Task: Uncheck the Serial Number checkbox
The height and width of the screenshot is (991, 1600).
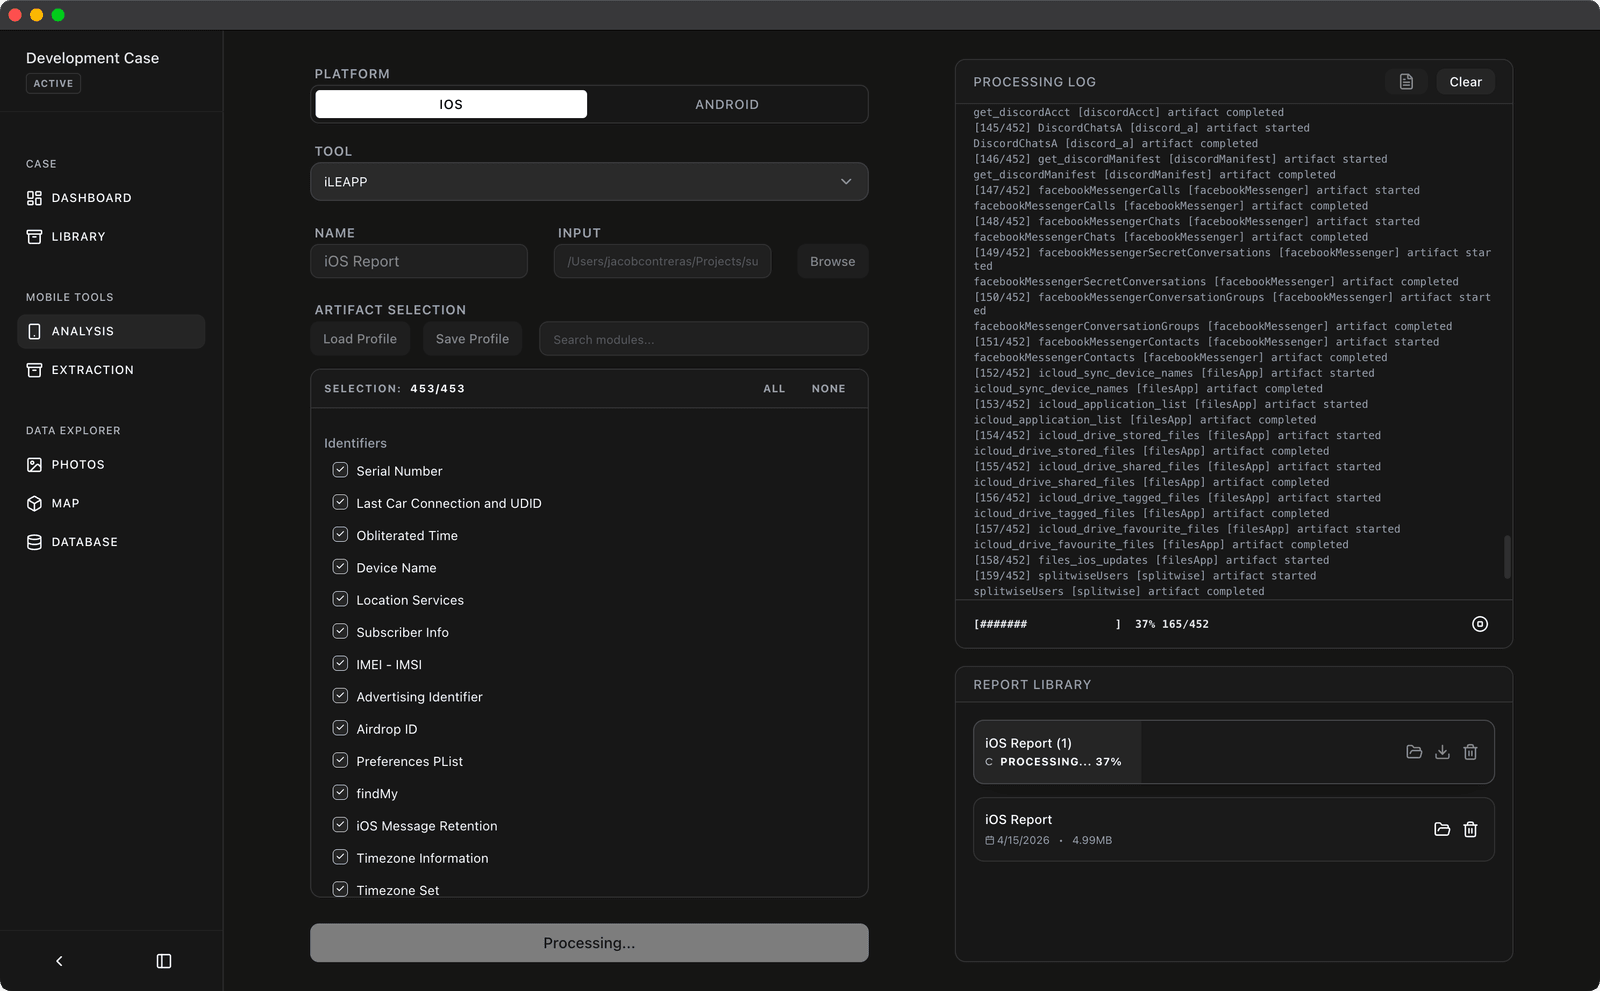Action: (340, 470)
